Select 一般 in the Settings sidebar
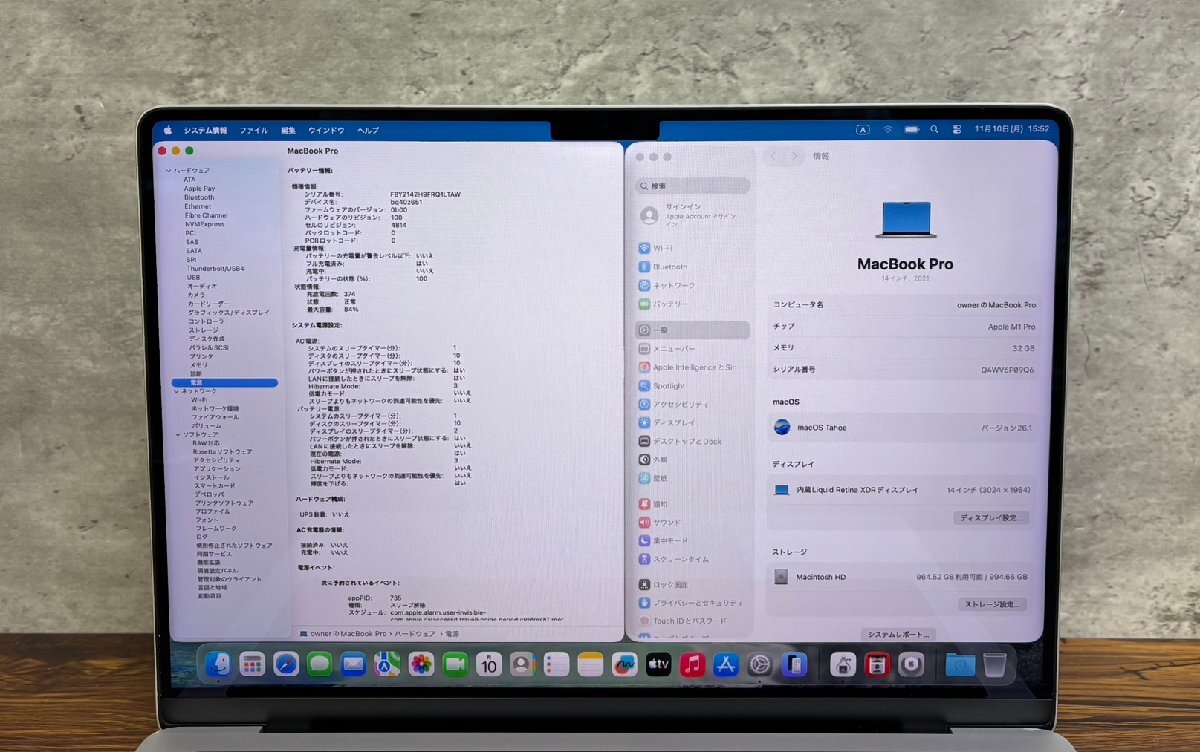Screen dimensions: 1200x752 tap(693, 330)
